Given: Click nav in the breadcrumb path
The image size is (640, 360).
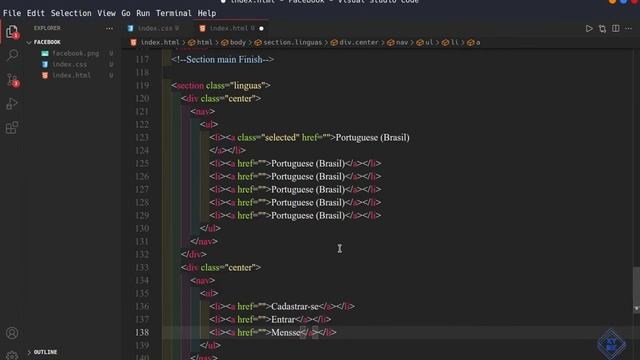Looking at the screenshot, I should (x=402, y=42).
